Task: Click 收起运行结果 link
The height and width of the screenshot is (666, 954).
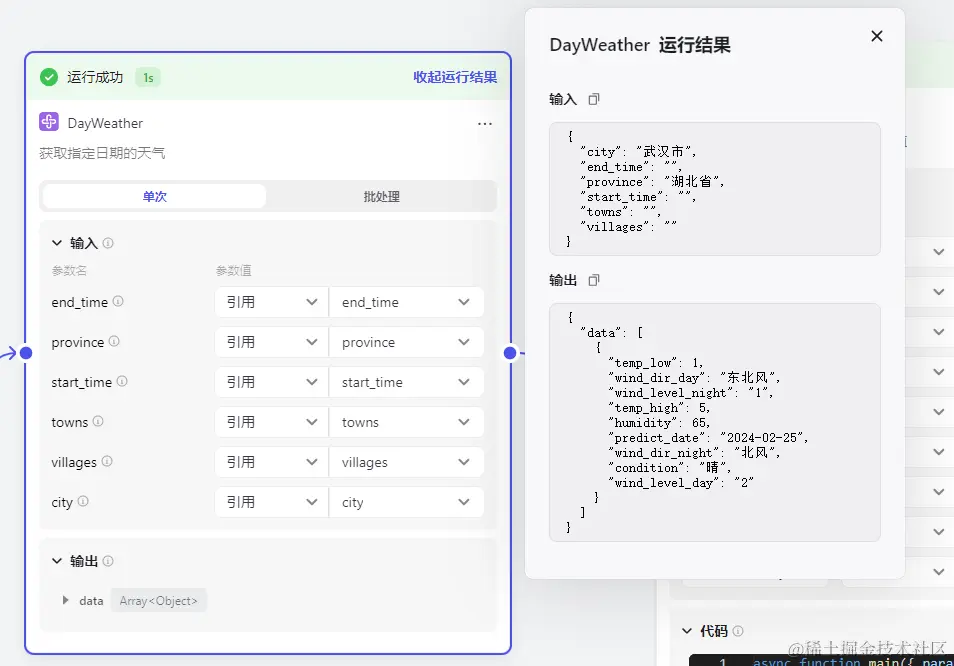Action: click(x=455, y=77)
